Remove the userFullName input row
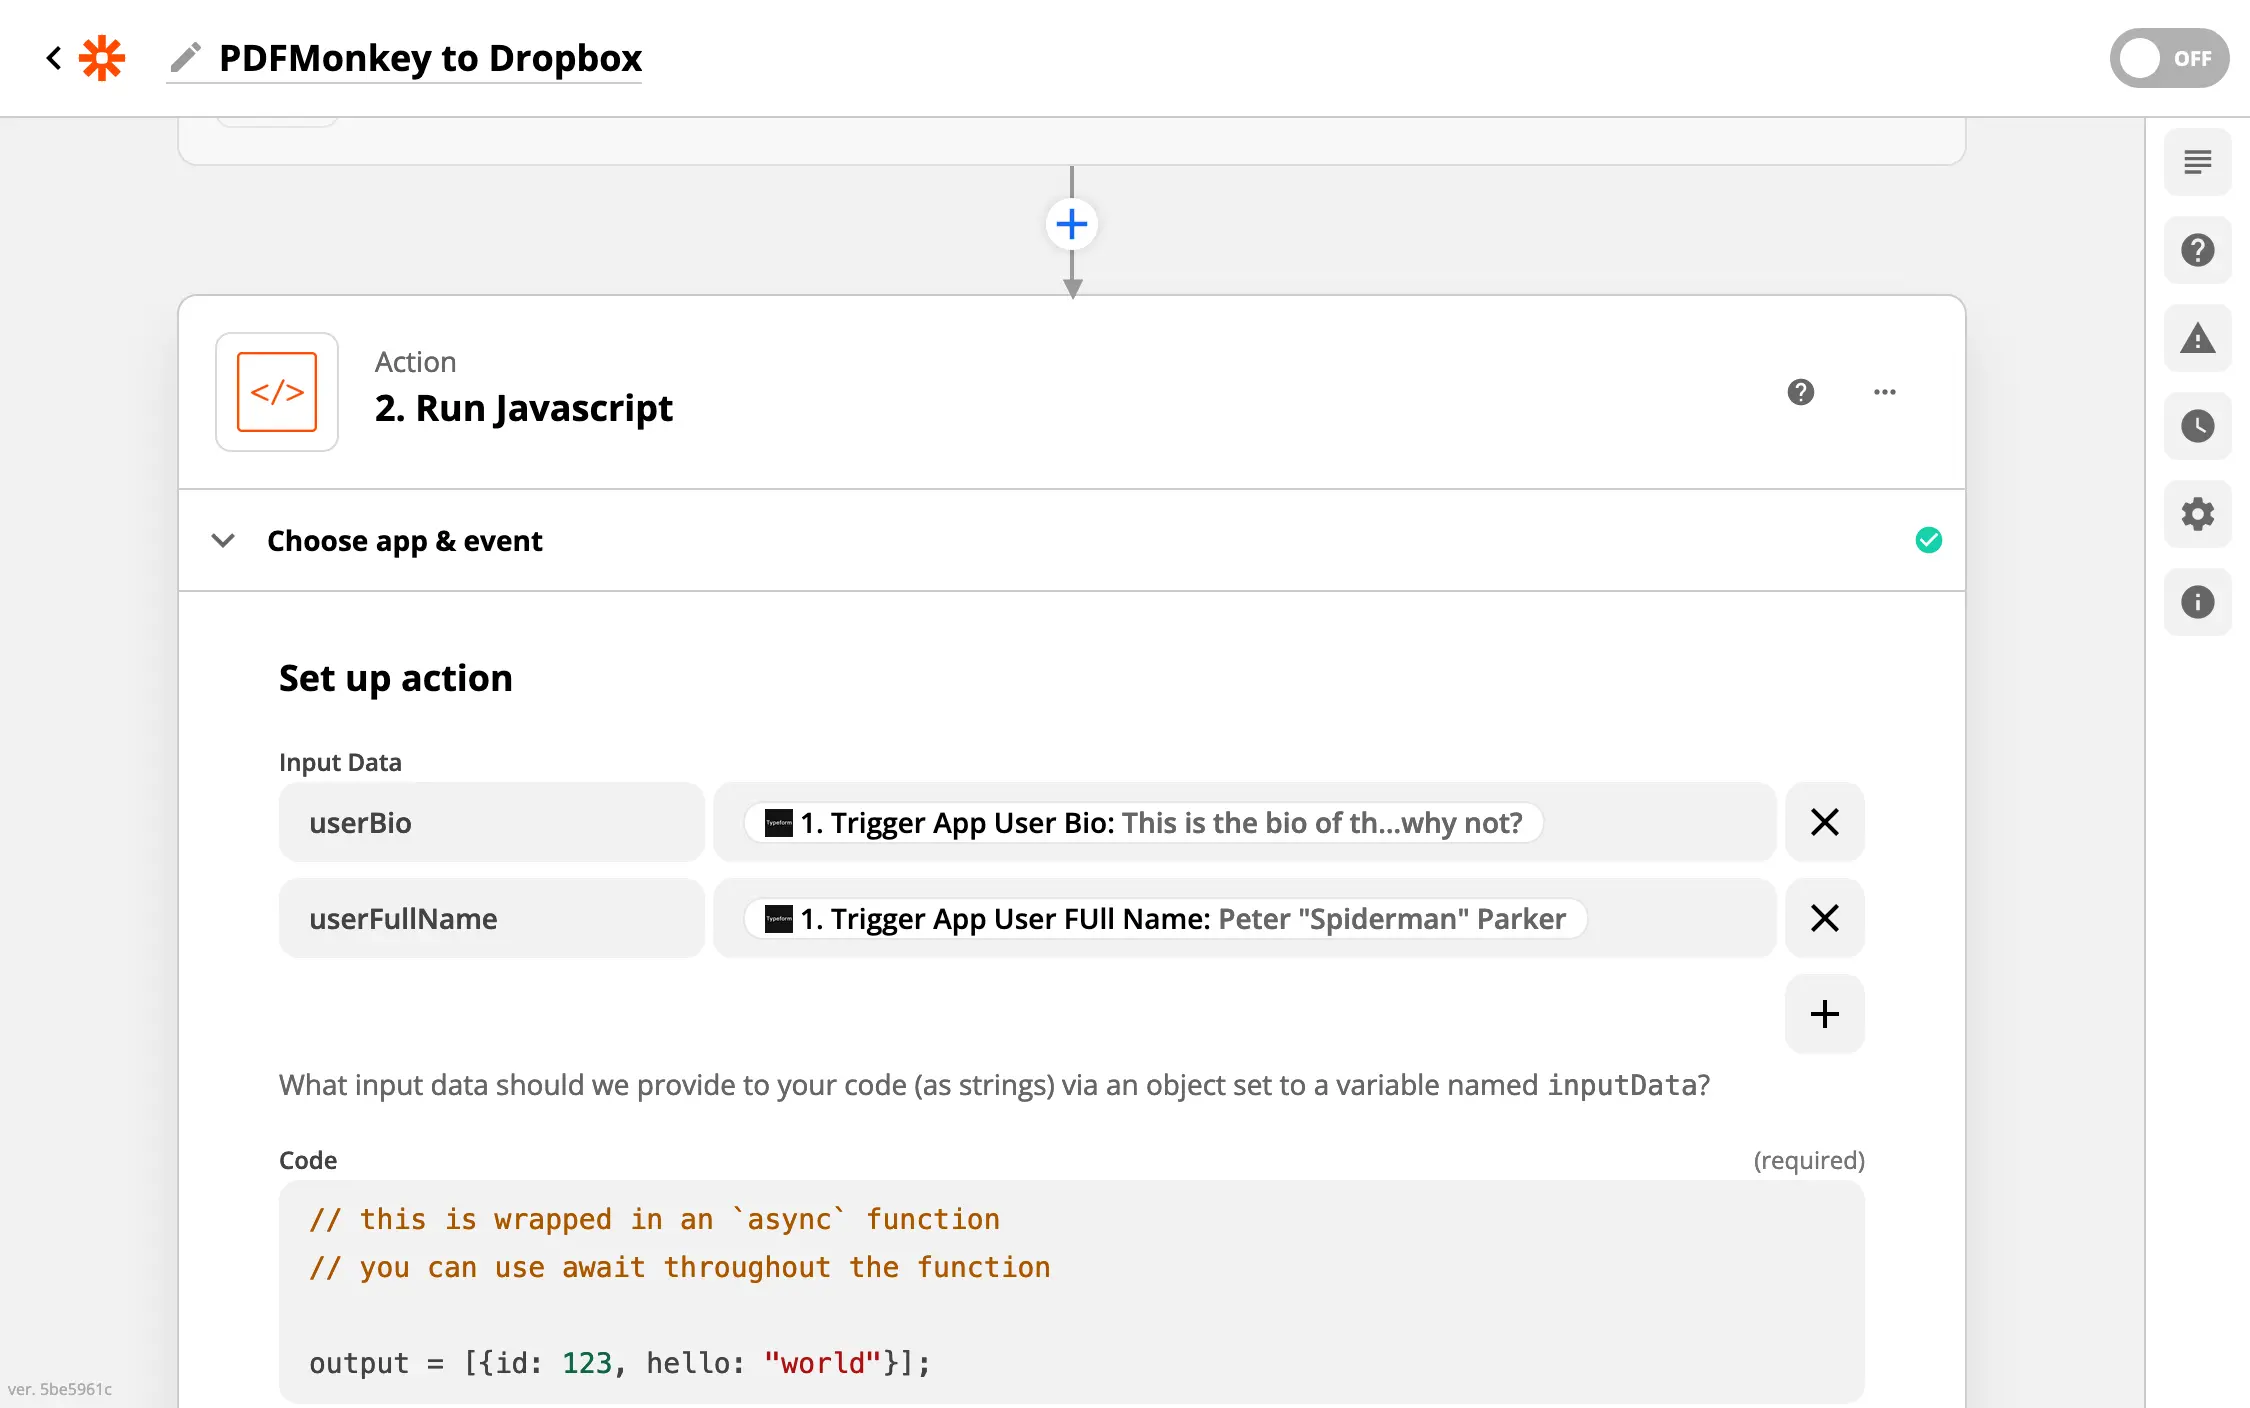The width and height of the screenshot is (2250, 1408). coord(1824,918)
